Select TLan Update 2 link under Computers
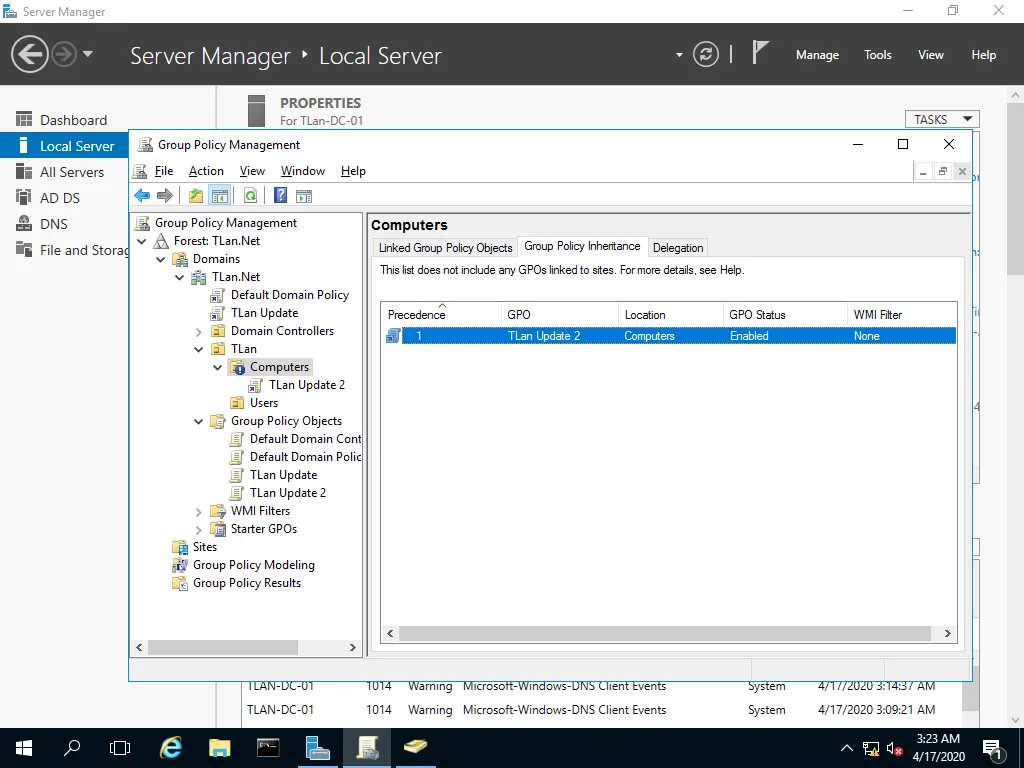Image resolution: width=1024 pixels, height=768 pixels. 307,385
